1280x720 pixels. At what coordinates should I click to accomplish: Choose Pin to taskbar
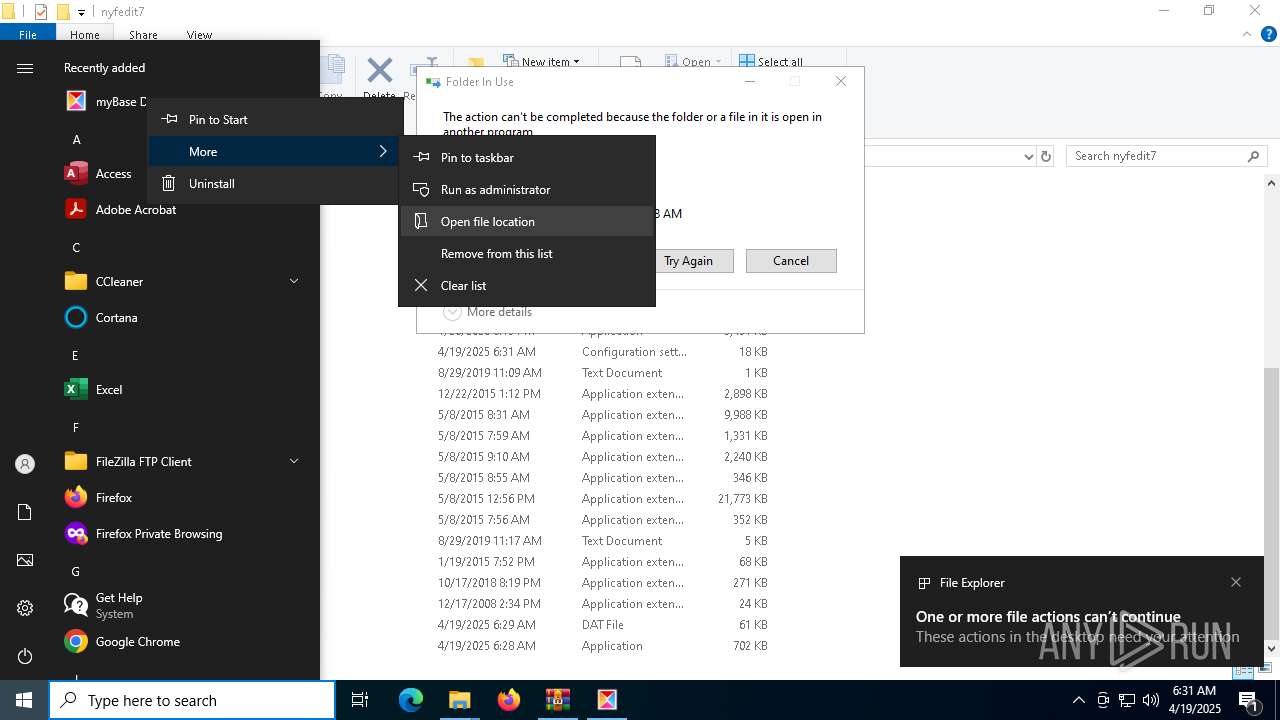pos(527,157)
